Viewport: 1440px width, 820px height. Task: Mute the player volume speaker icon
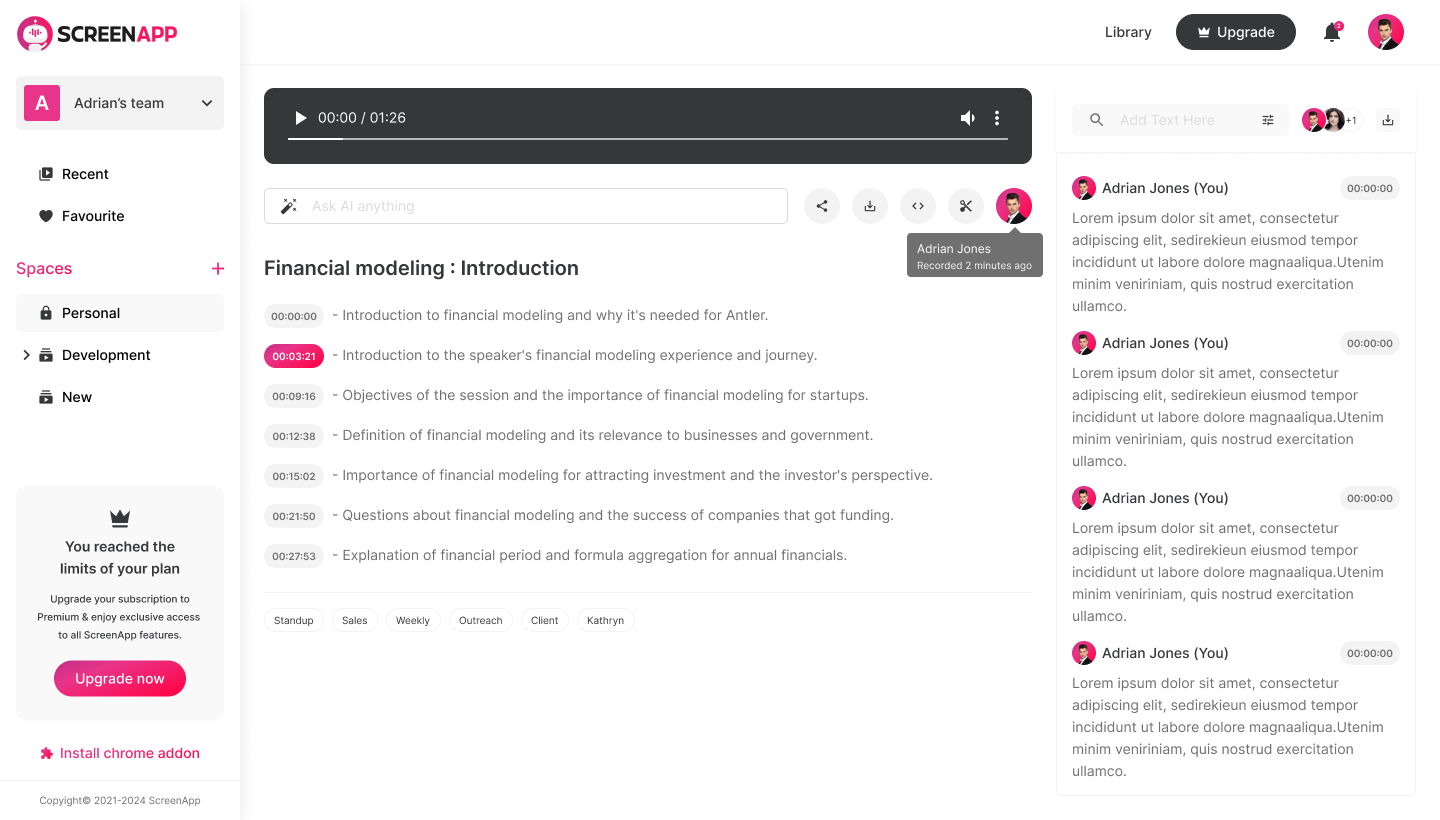pyautogui.click(x=967, y=118)
